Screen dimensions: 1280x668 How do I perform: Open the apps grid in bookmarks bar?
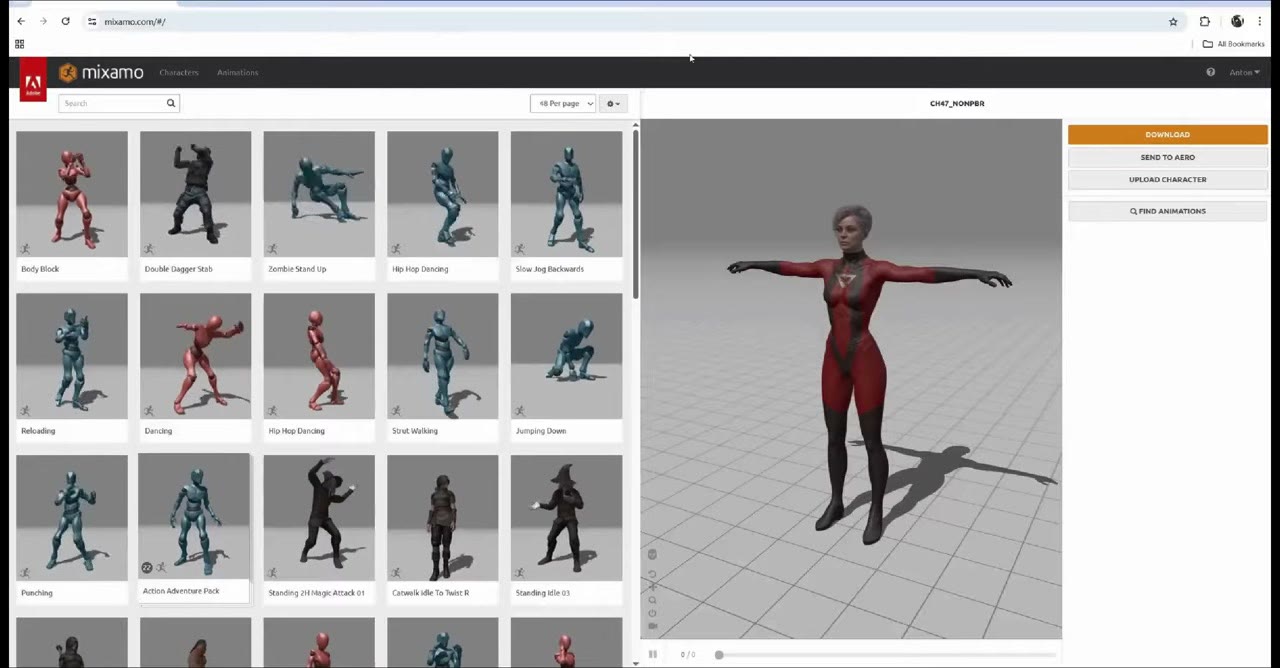[x=19, y=44]
